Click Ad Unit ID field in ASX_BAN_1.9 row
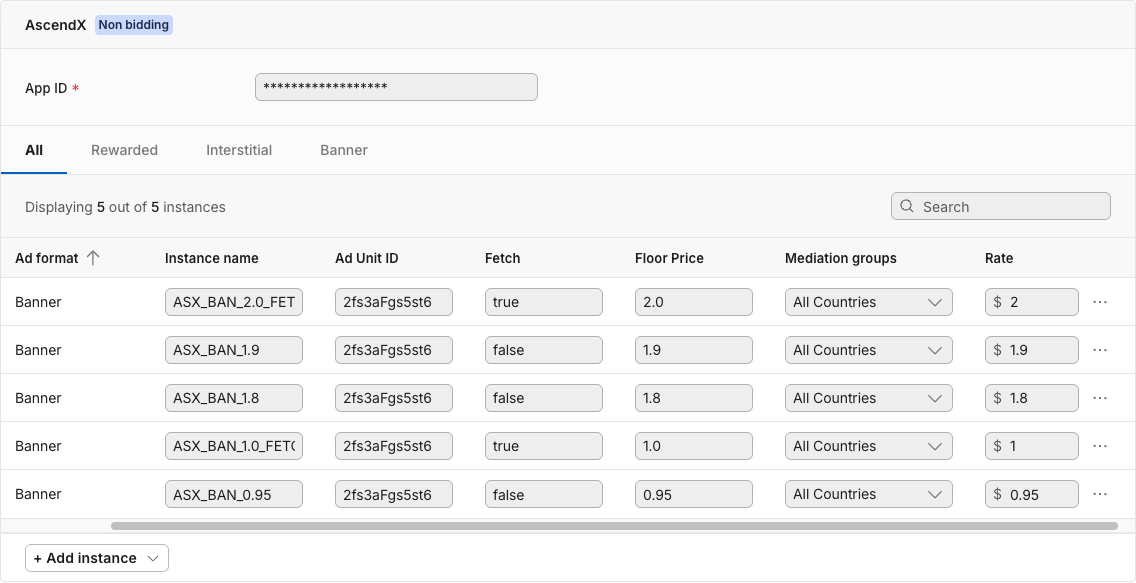 [x=393, y=350]
